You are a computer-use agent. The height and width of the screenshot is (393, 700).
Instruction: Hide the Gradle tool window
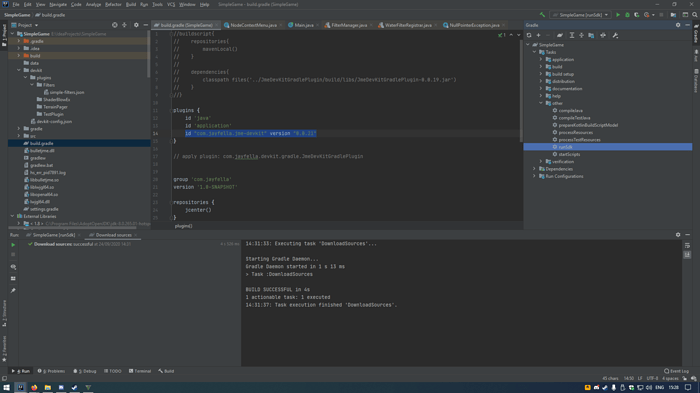coord(688,25)
